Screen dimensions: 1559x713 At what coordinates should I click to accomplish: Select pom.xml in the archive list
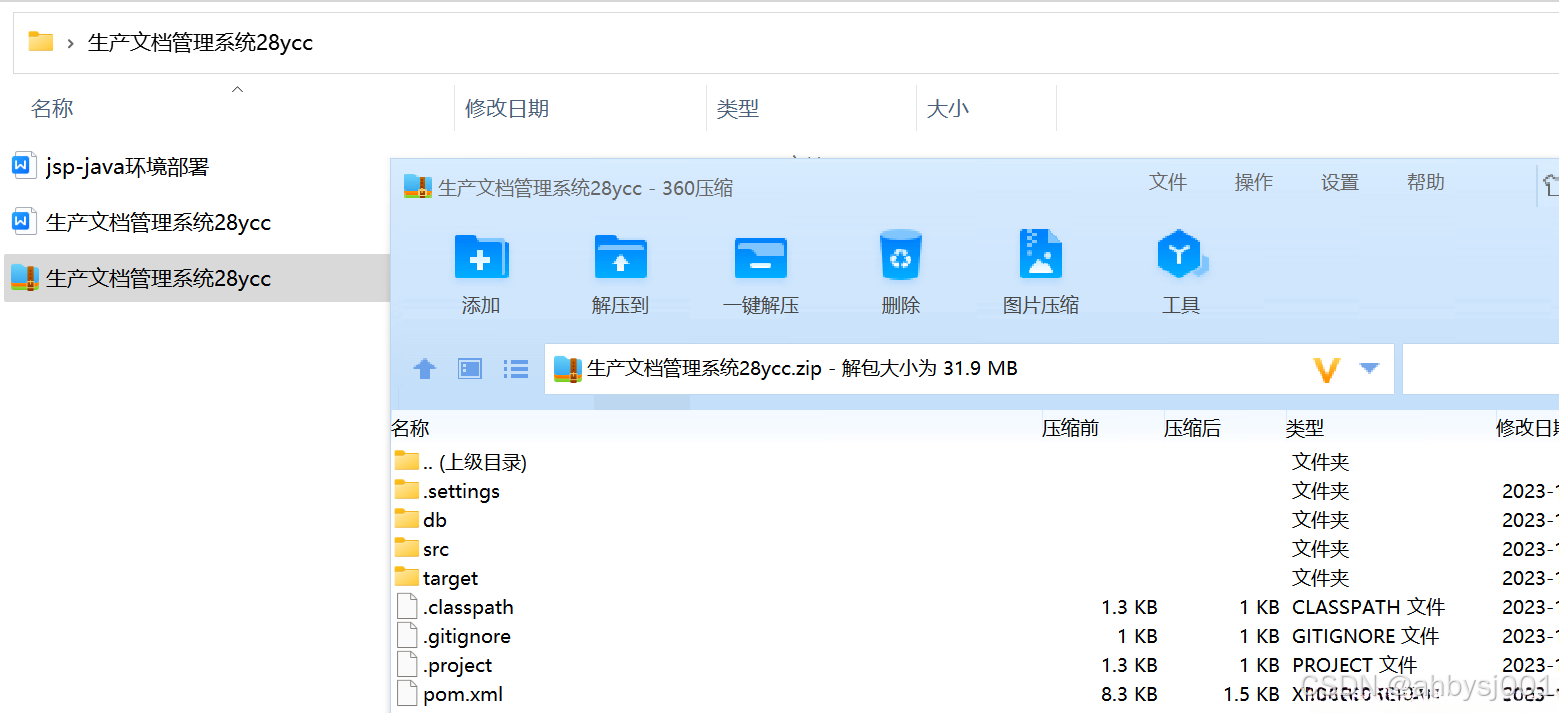(x=461, y=693)
